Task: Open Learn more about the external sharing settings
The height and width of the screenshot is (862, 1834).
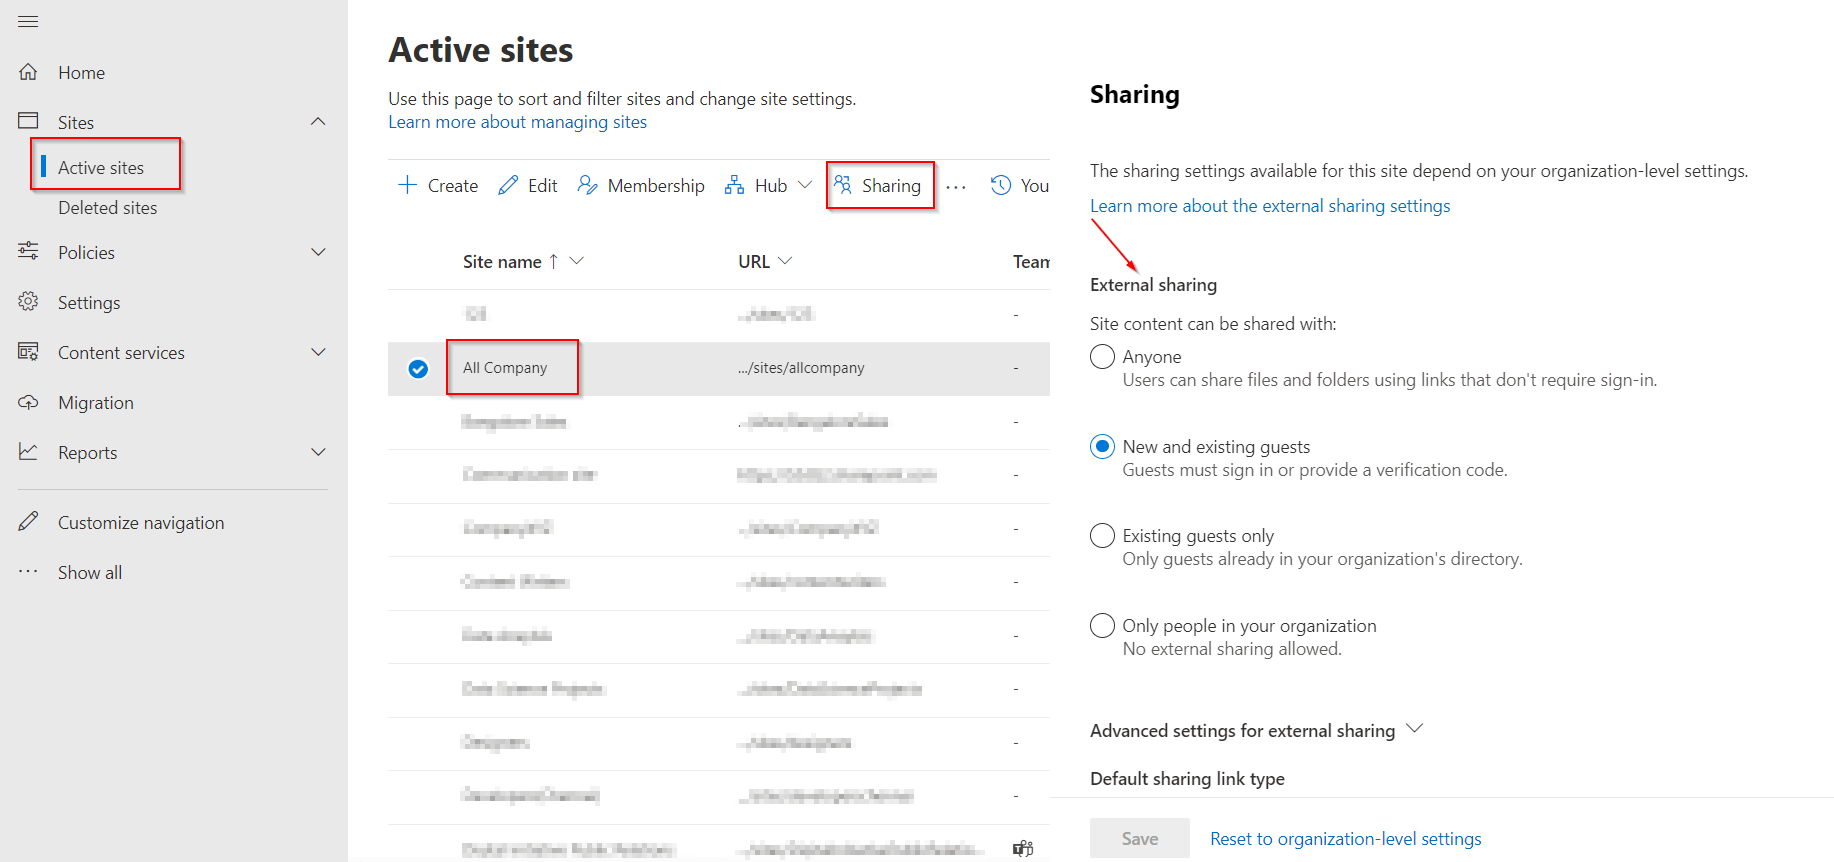Action: tap(1270, 205)
